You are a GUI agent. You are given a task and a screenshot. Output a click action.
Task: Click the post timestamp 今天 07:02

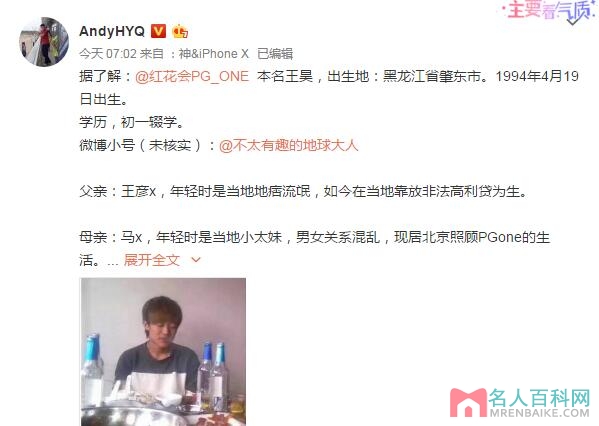point(108,54)
